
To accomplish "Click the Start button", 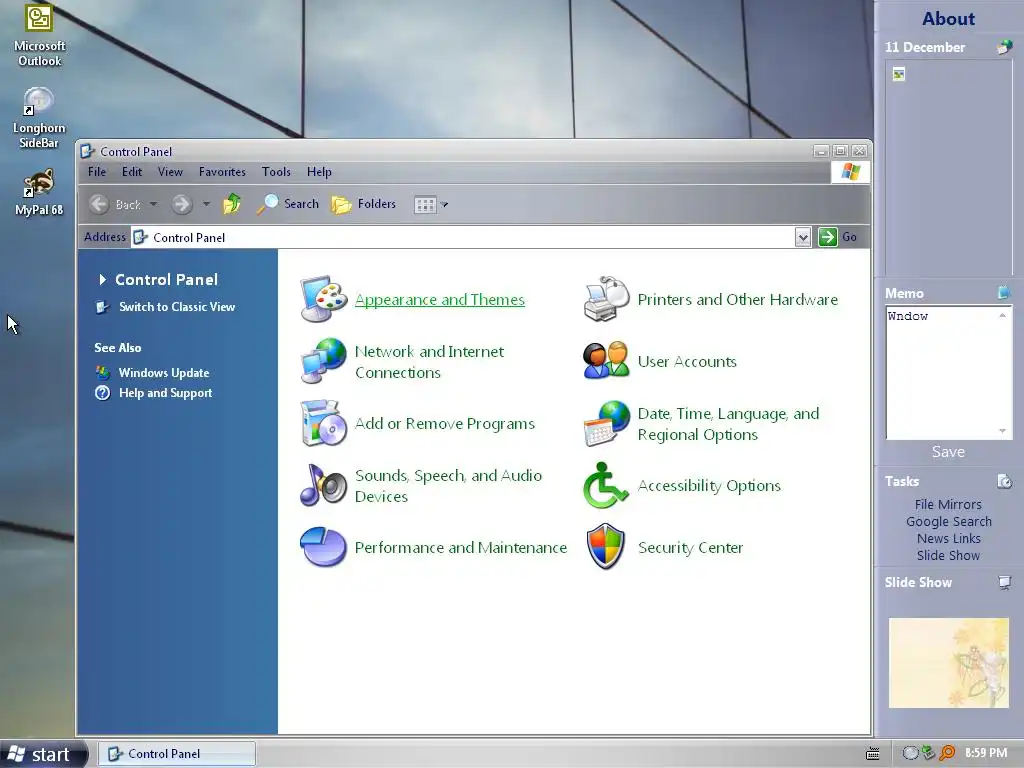I will 43,754.
